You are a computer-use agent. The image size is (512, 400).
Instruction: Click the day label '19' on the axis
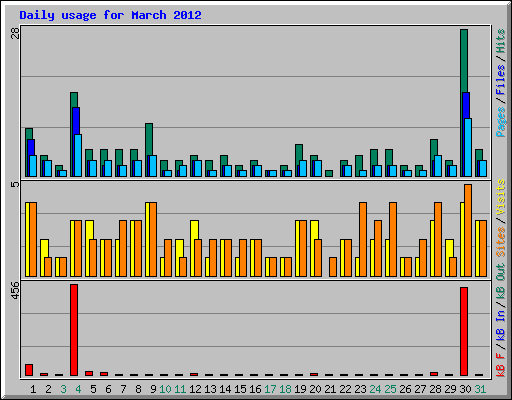pos(300,389)
